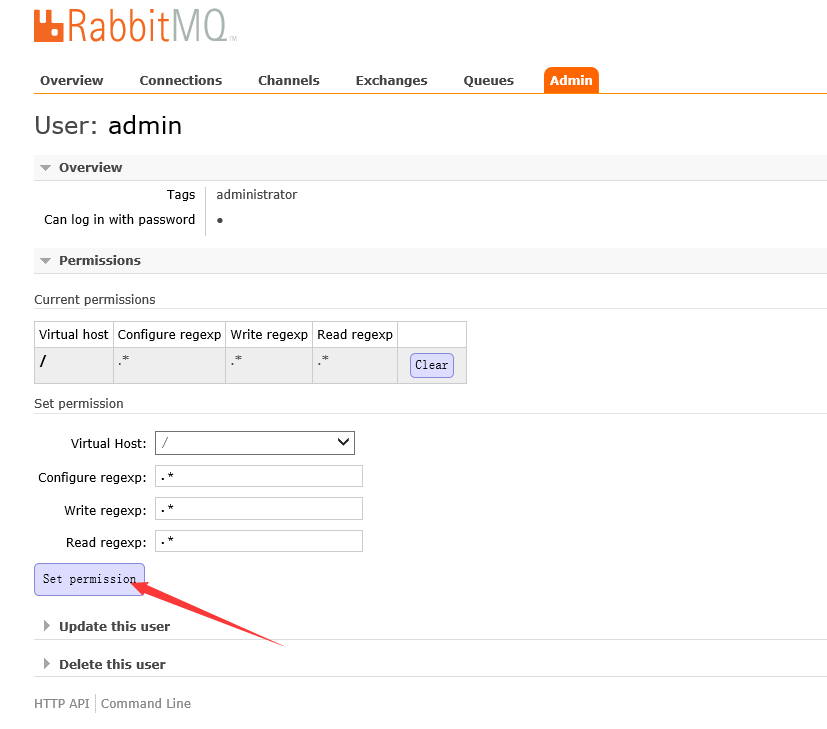Focus the Configure regexp input field

258,476
